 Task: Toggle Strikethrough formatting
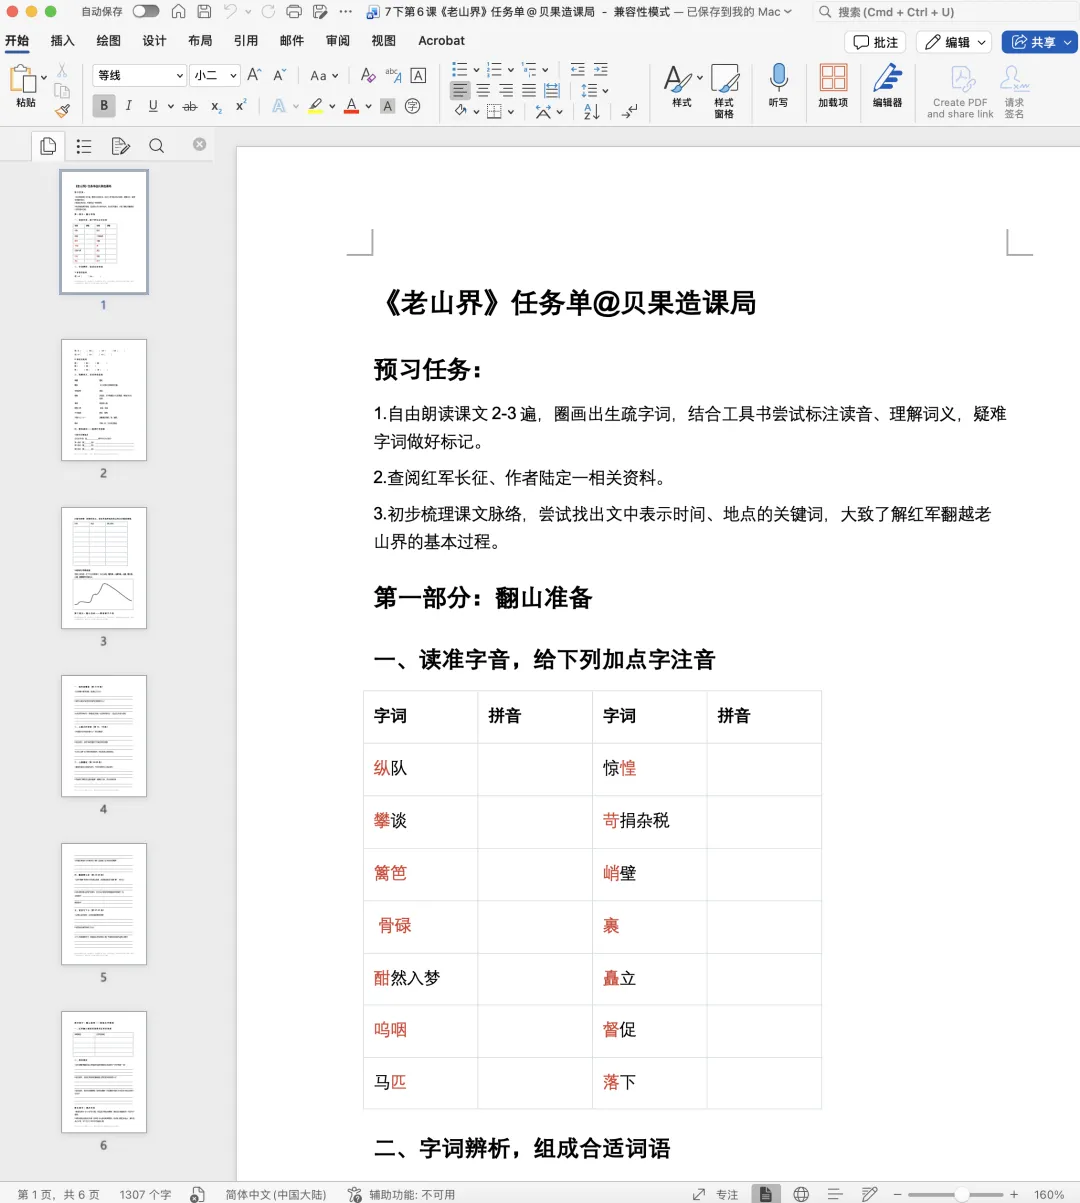pos(190,105)
